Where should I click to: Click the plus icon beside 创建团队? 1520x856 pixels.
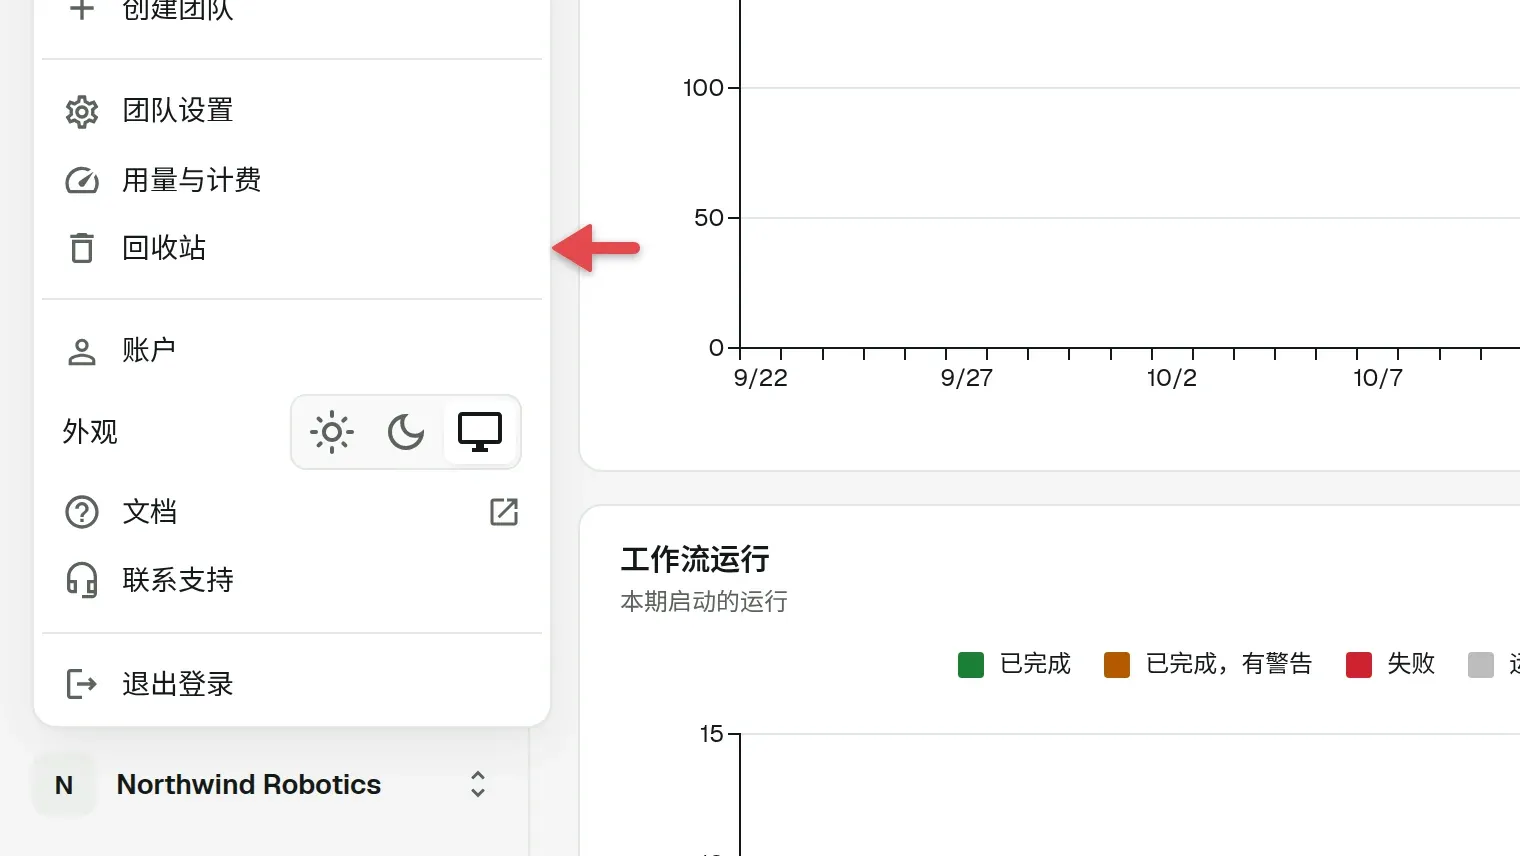[x=82, y=10]
